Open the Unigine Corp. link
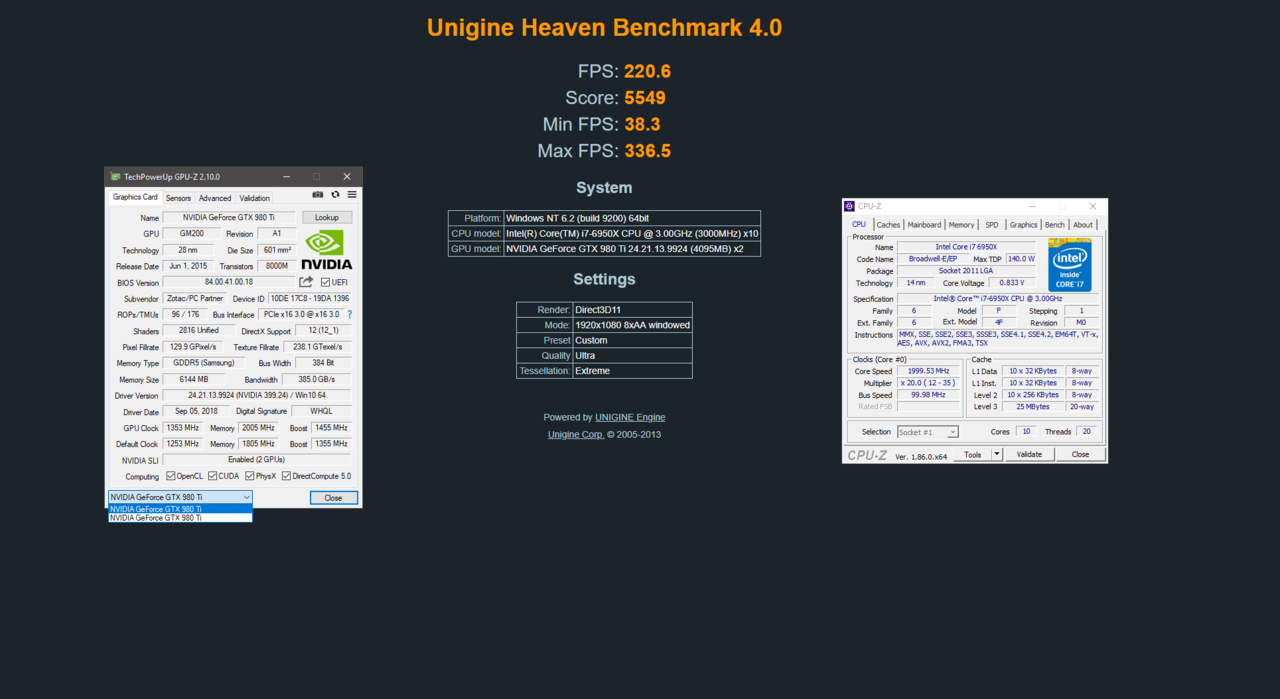Image resolution: width=1280 pixels, height=699 pixels. (576, 435)
